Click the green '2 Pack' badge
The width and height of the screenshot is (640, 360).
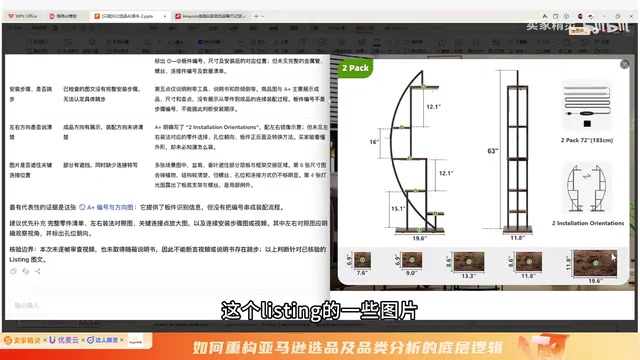point(355,68)
